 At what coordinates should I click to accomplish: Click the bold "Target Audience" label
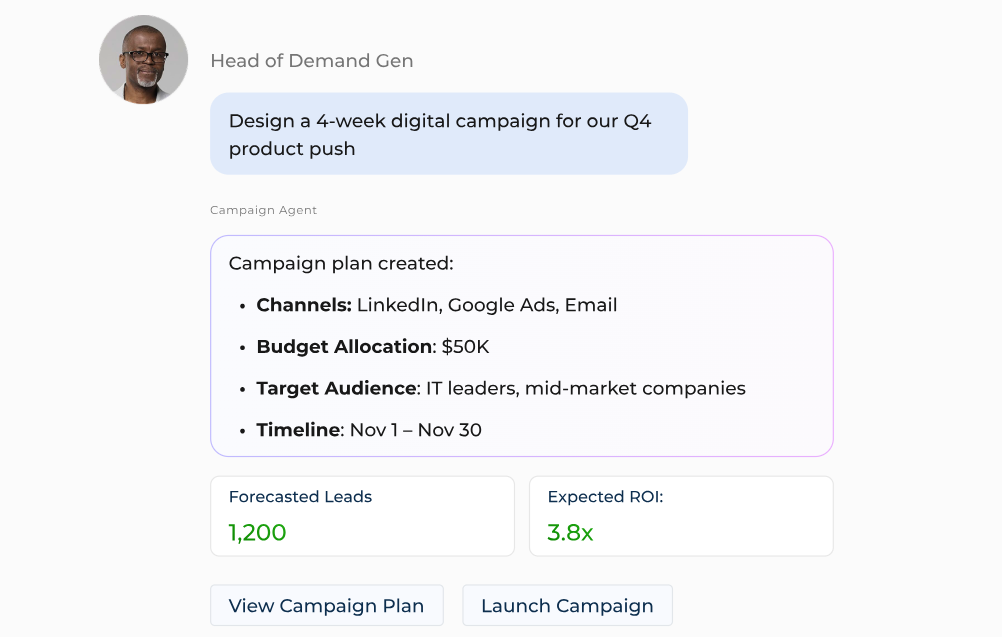pyautogui.click(x=336, y=388)
